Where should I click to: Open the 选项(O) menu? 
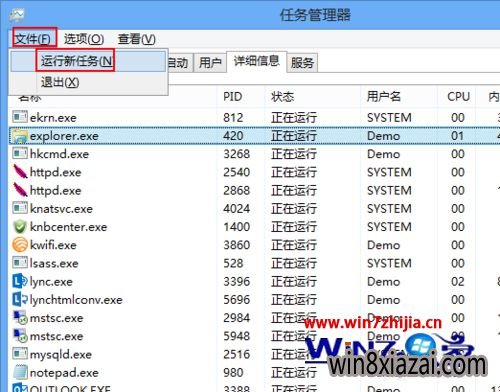click(x=84, y=39)
